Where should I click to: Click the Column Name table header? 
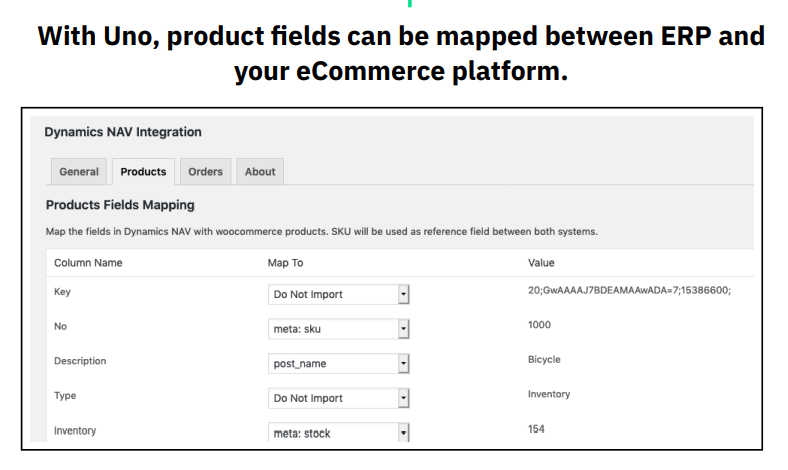(88, 263)
